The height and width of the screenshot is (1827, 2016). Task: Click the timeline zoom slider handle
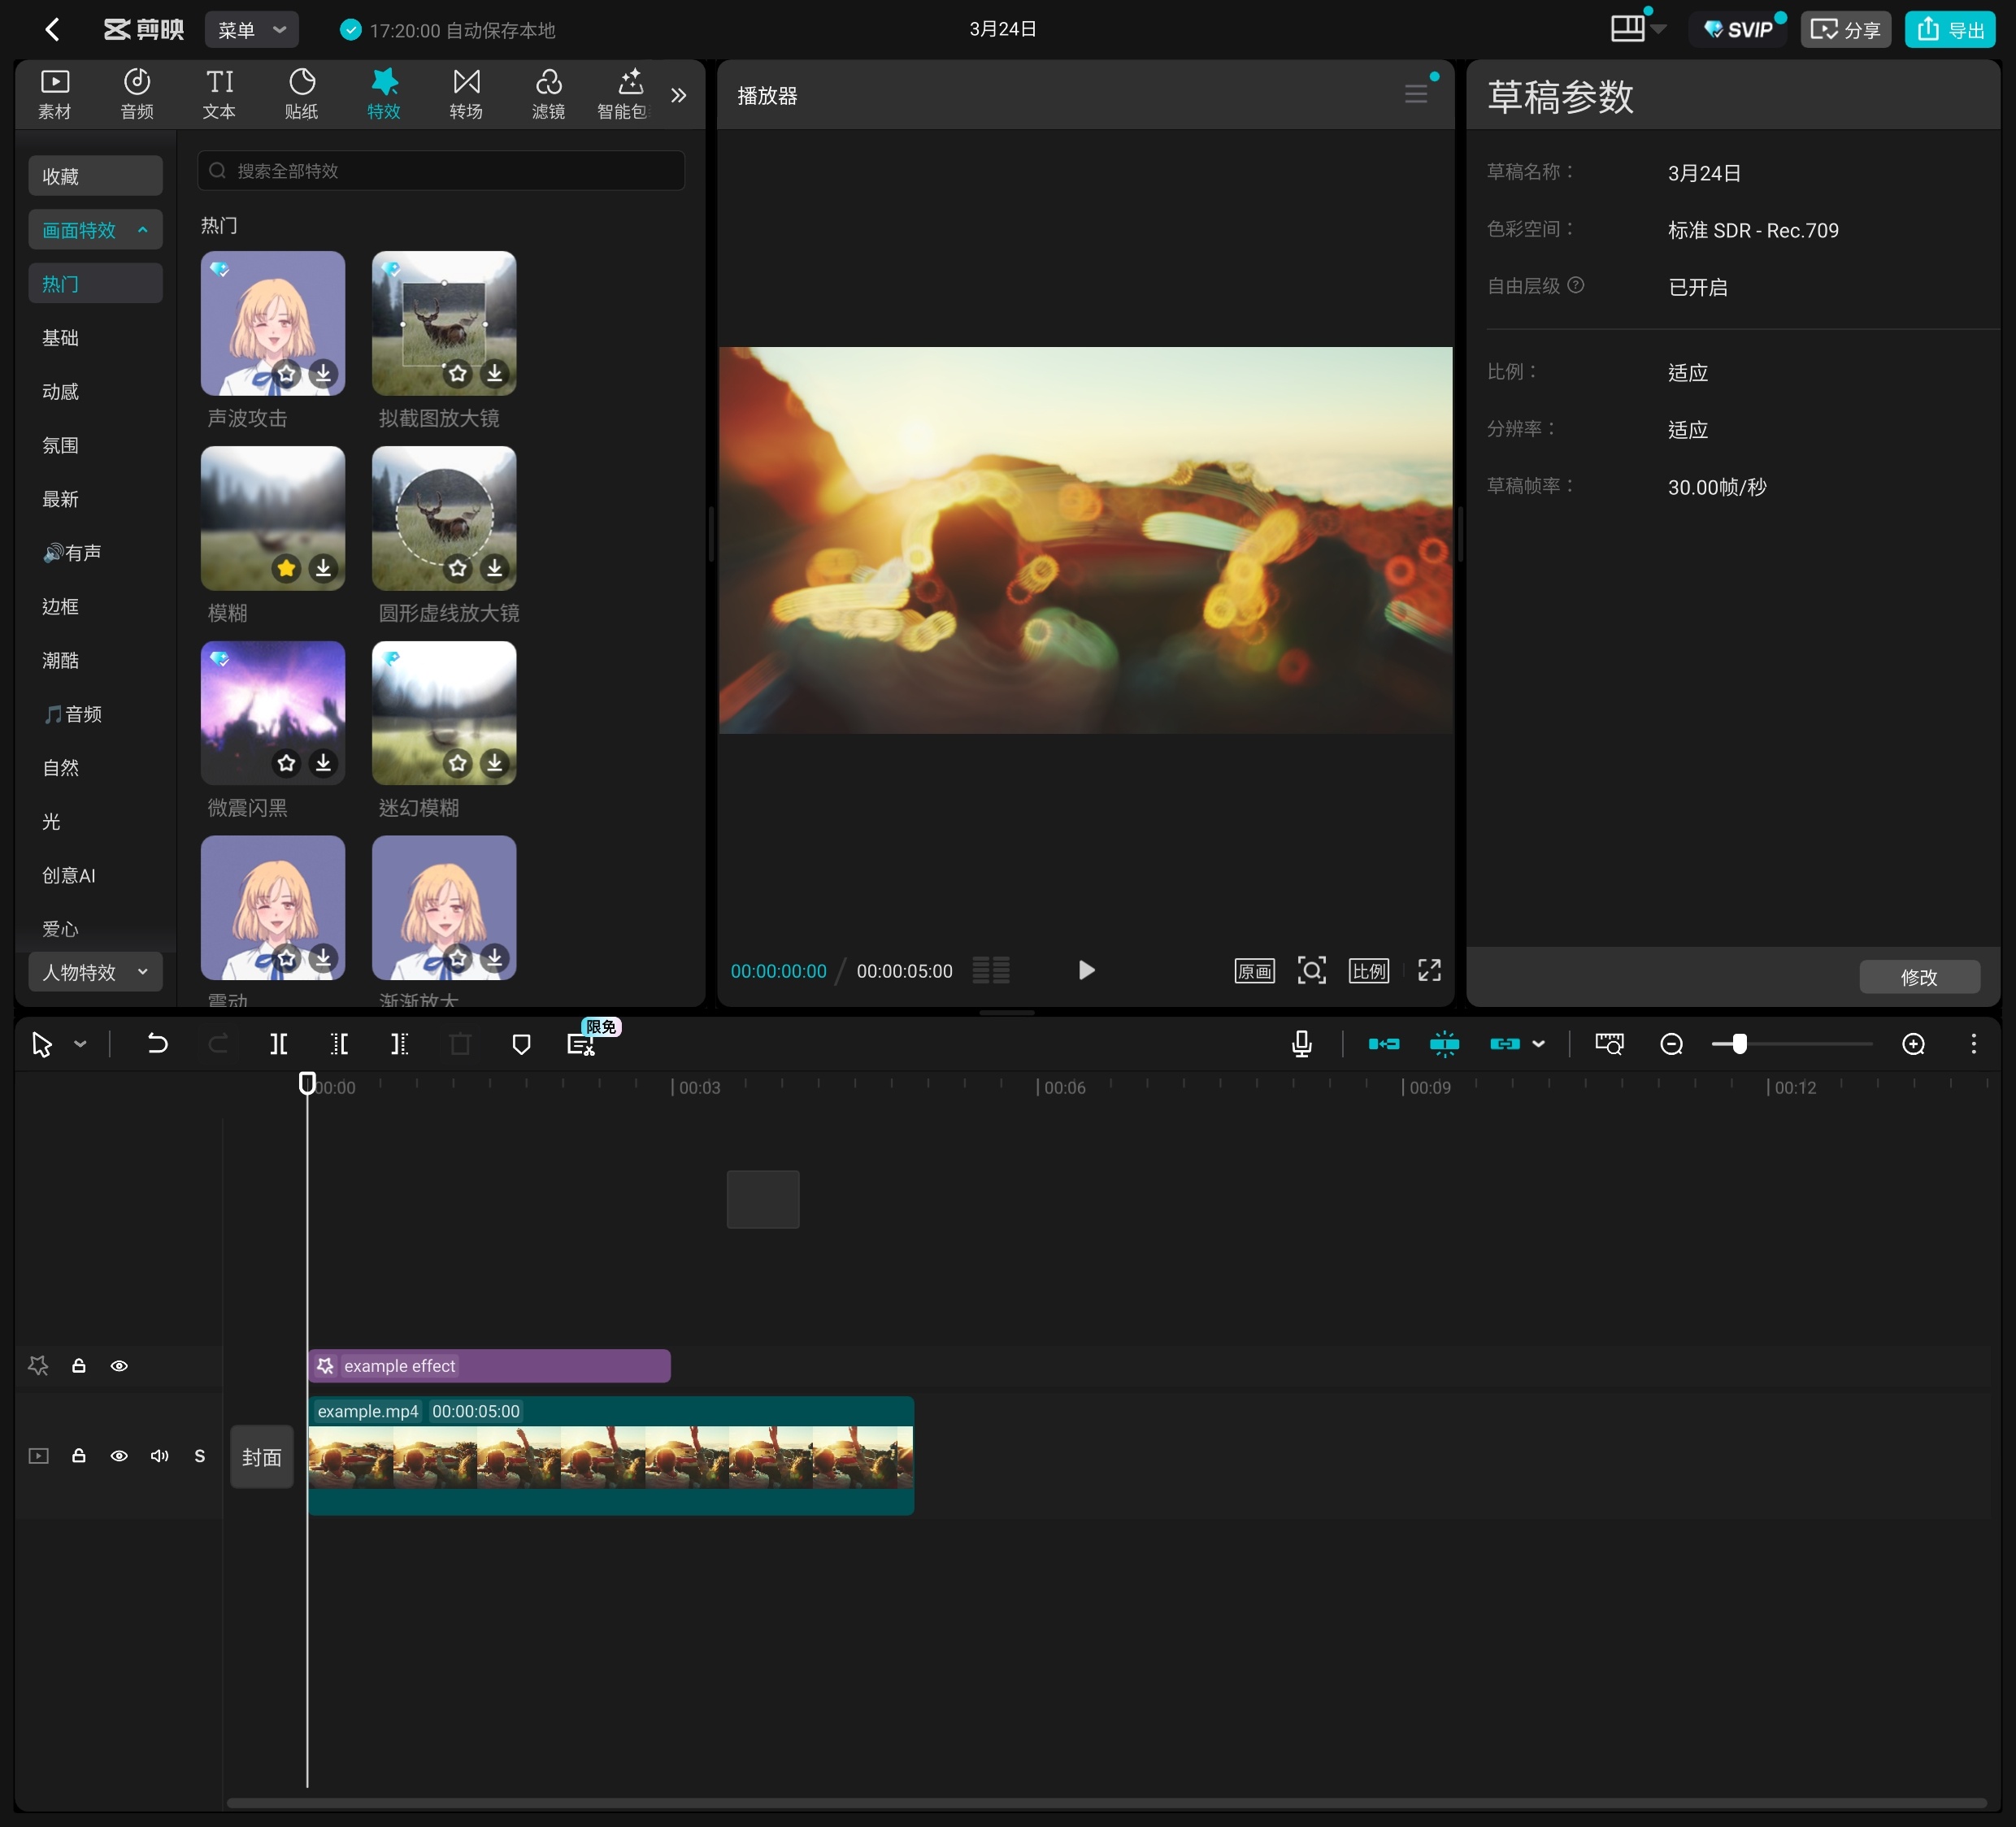click(x=1740, y=1044)
